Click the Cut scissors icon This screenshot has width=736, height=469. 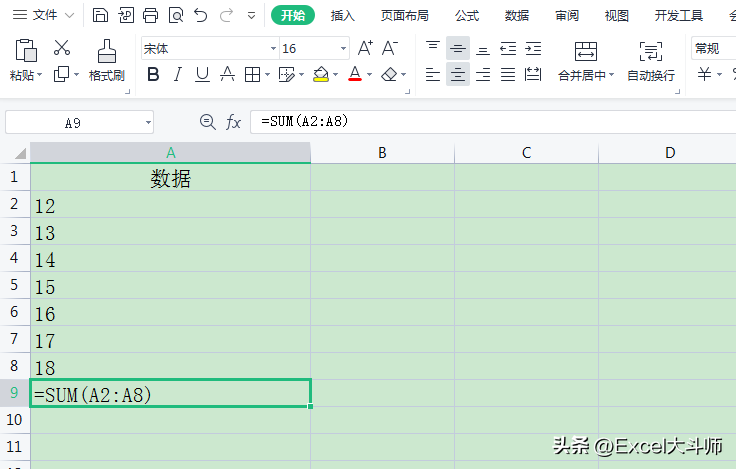61,47
